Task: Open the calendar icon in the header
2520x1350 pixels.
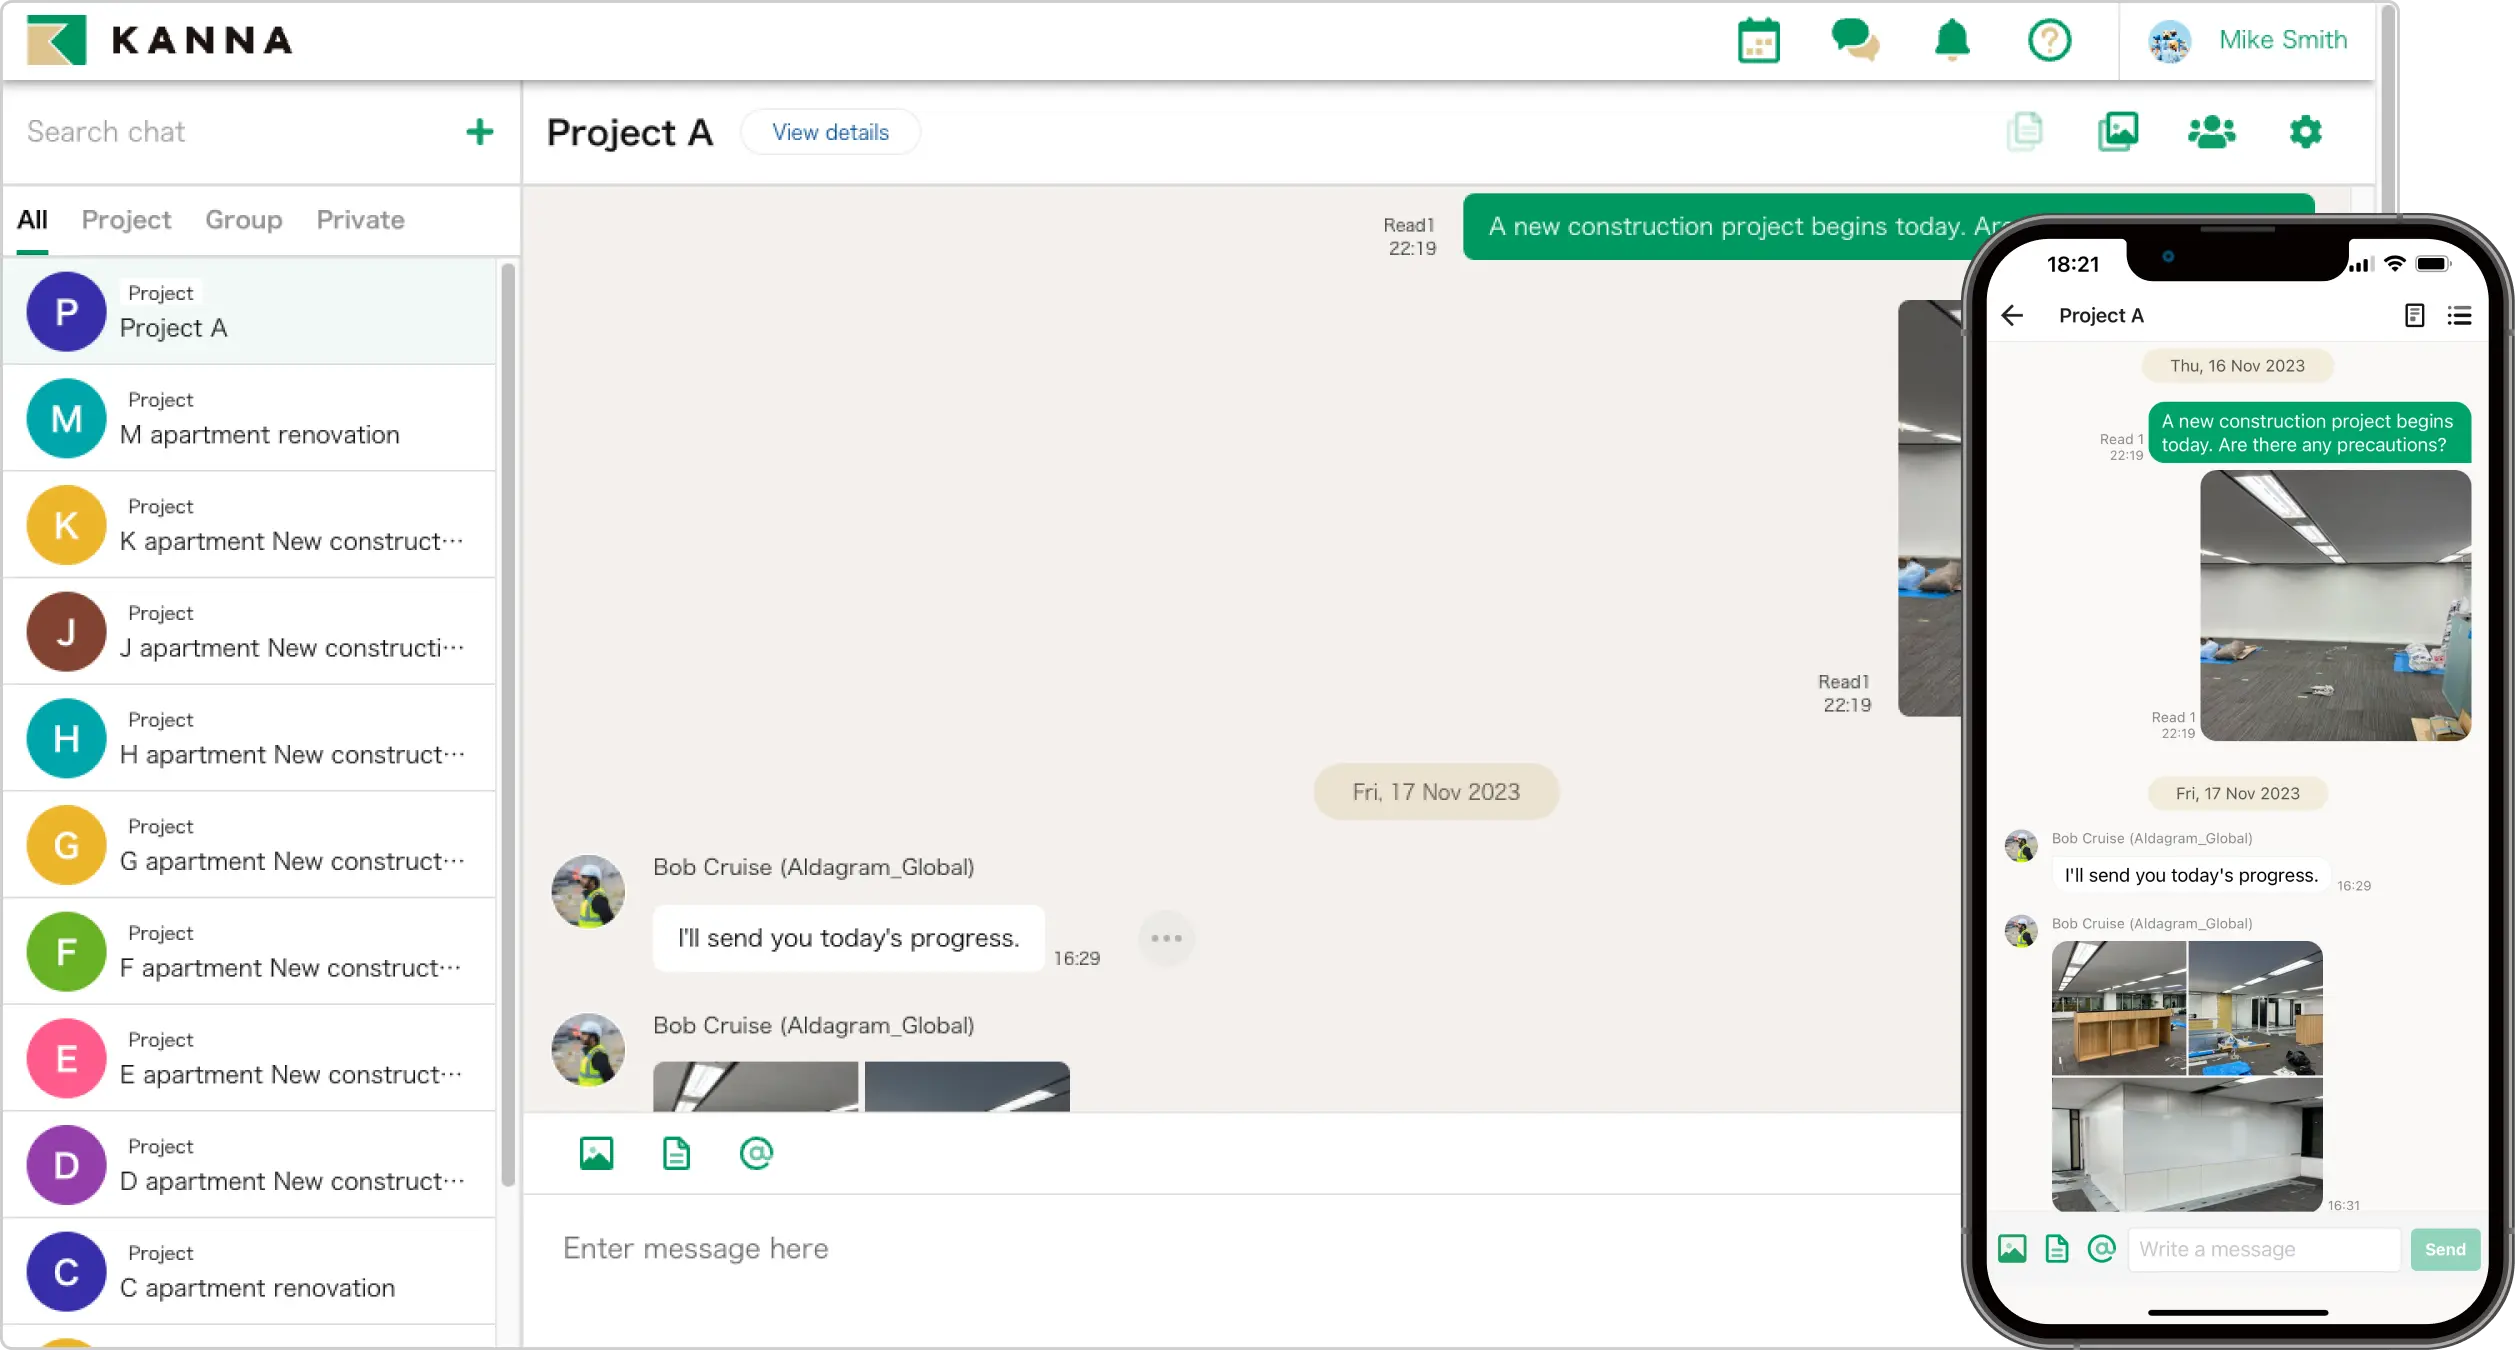Action: (x=1758, y=40)
